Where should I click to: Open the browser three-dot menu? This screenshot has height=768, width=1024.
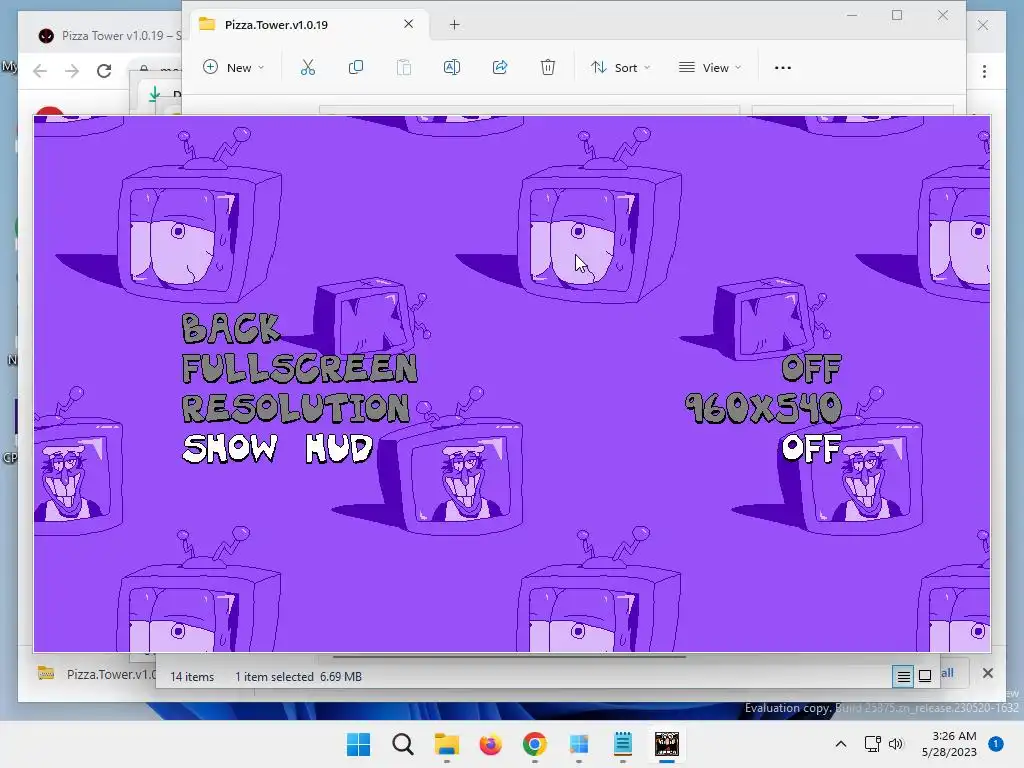coord(984,71)
